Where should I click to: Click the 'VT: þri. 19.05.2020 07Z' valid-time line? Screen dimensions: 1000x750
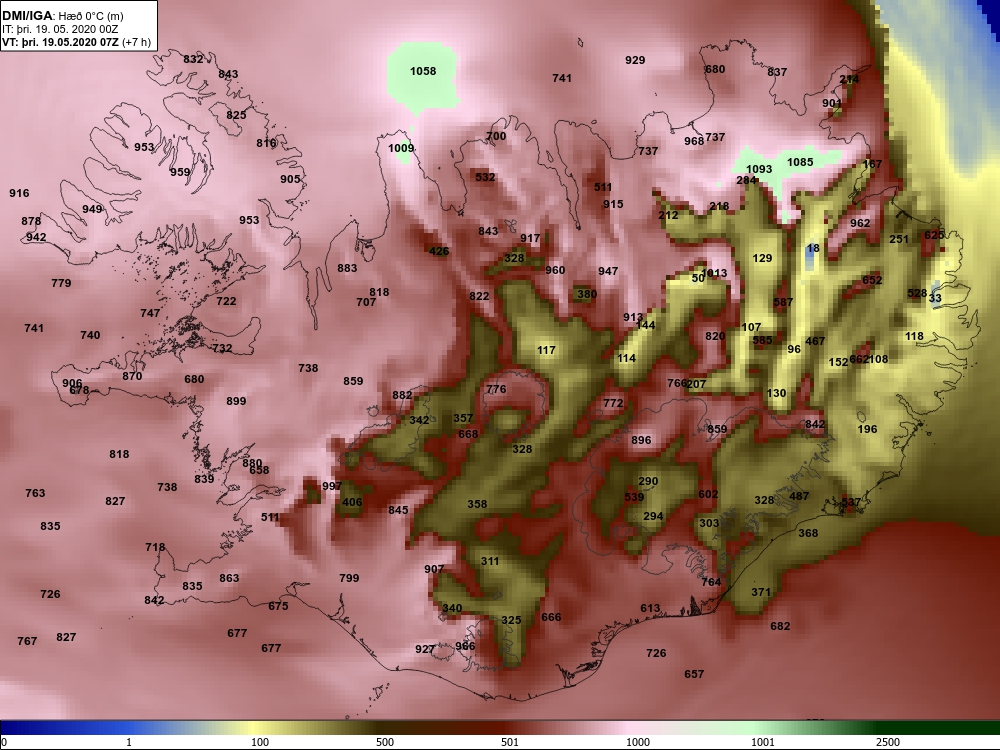60,42
